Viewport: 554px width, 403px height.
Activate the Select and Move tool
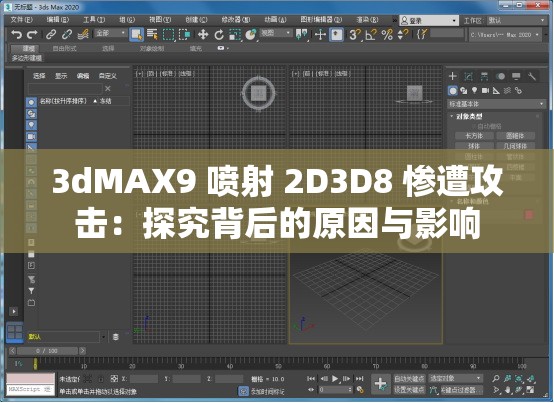203,35
